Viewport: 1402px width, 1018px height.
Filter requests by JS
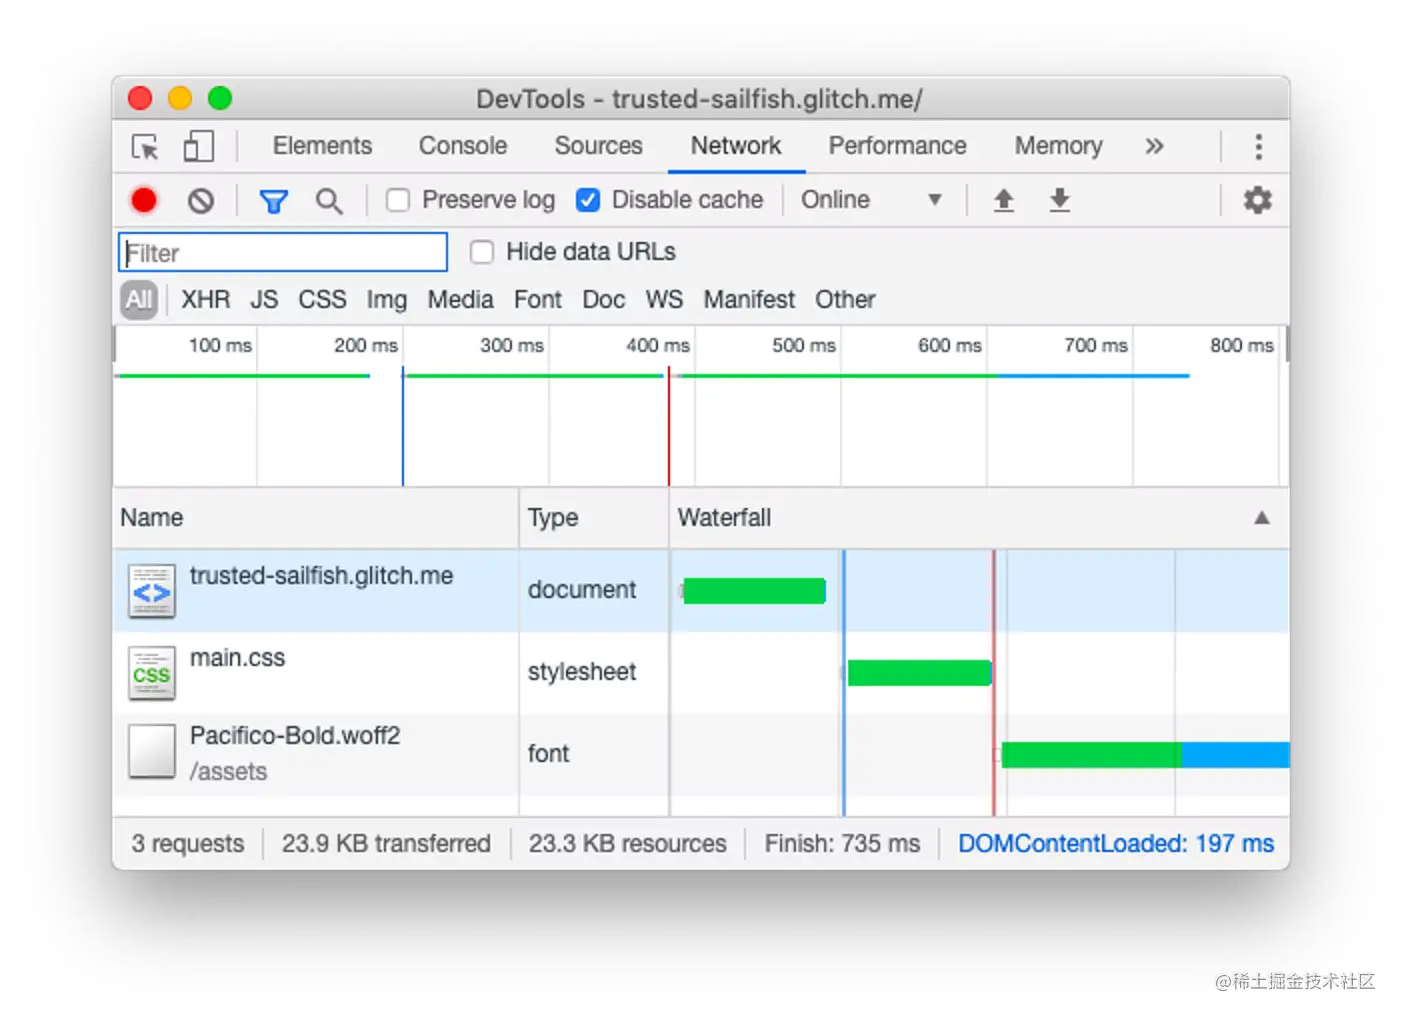click(264, 300)
